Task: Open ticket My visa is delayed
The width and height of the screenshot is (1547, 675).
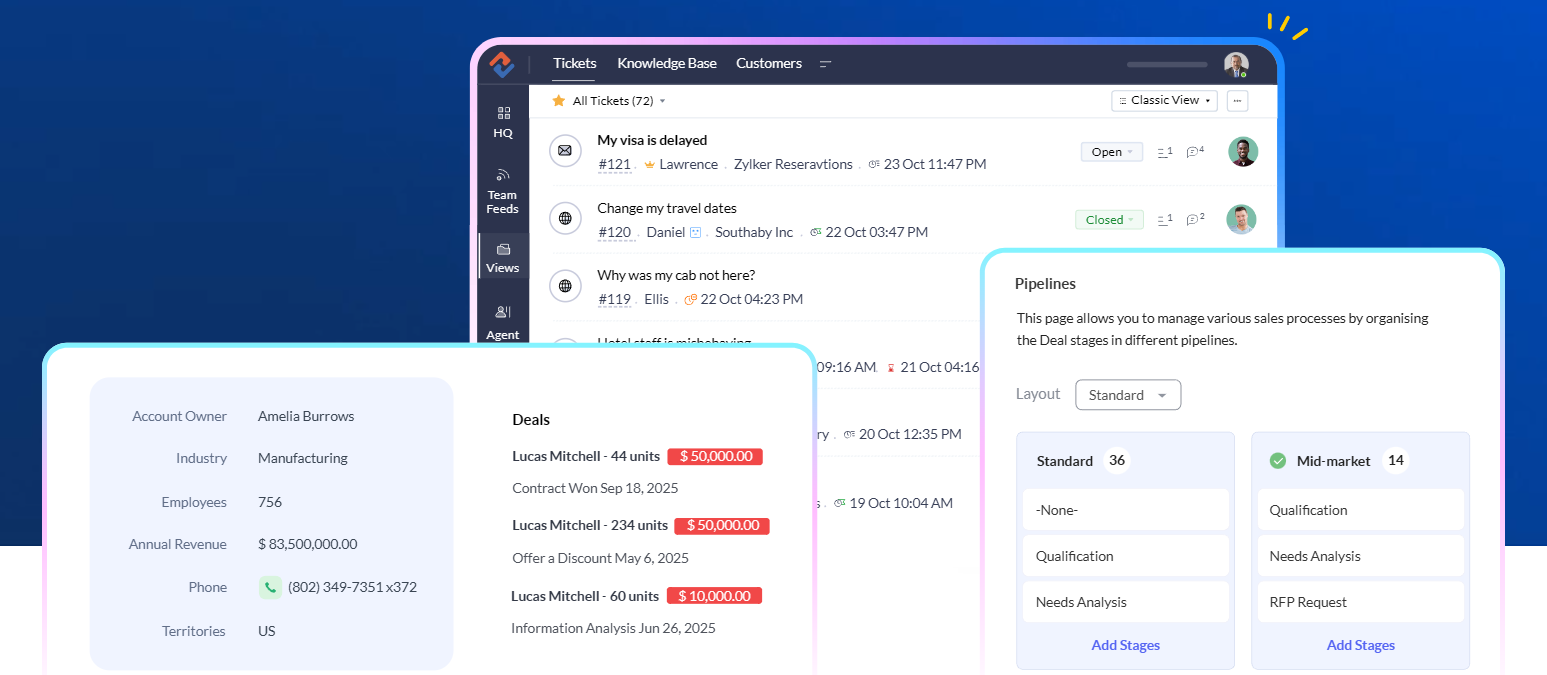Action: point(652,140)
